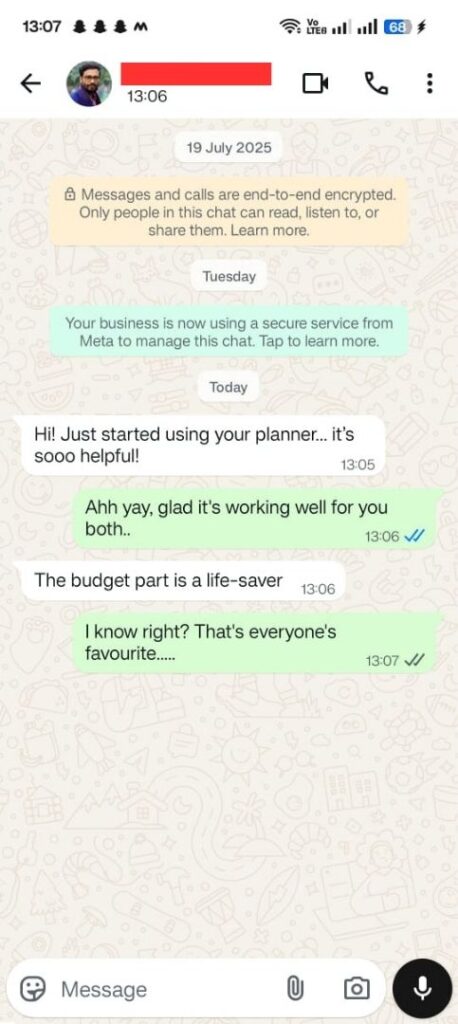Open the emoji sticker picker
This screenshot has height=1024, width=458.
(x=32, y=989)
